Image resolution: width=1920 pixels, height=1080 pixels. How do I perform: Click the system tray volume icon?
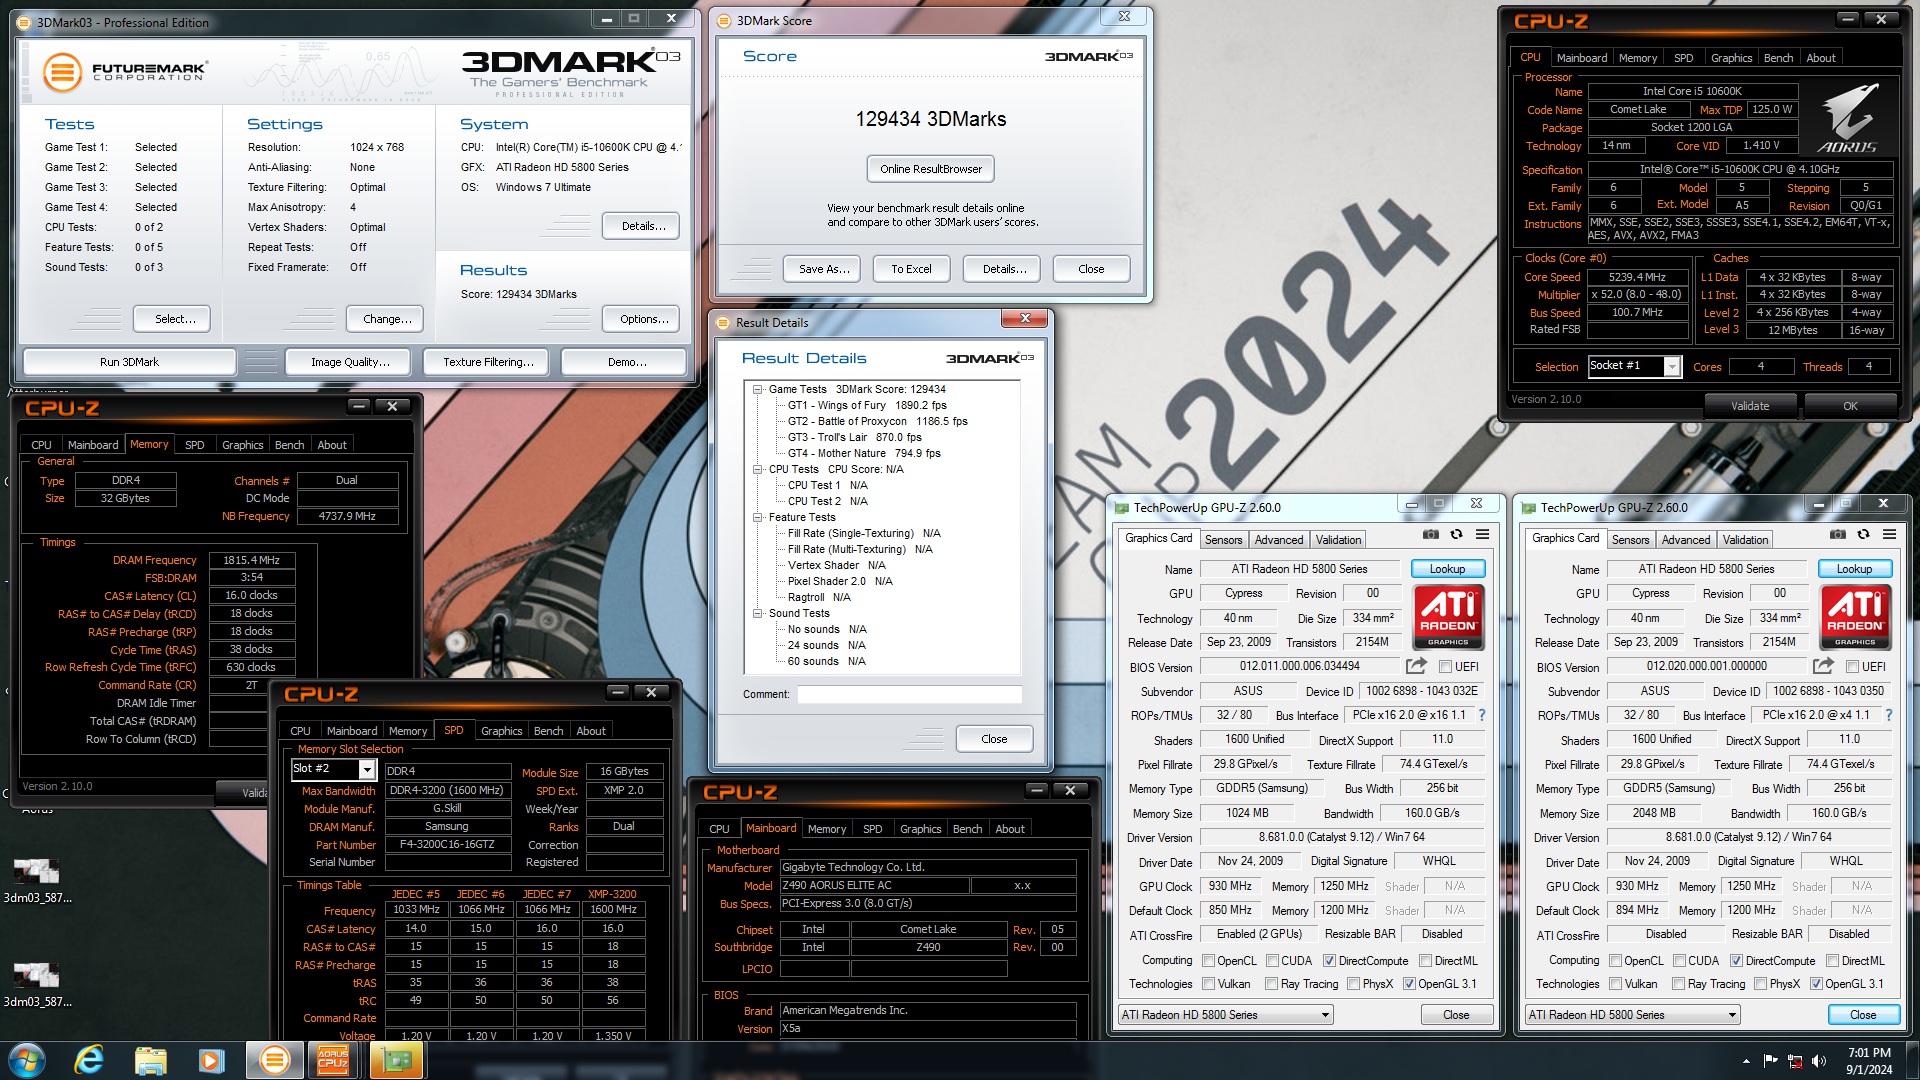1818,1061
